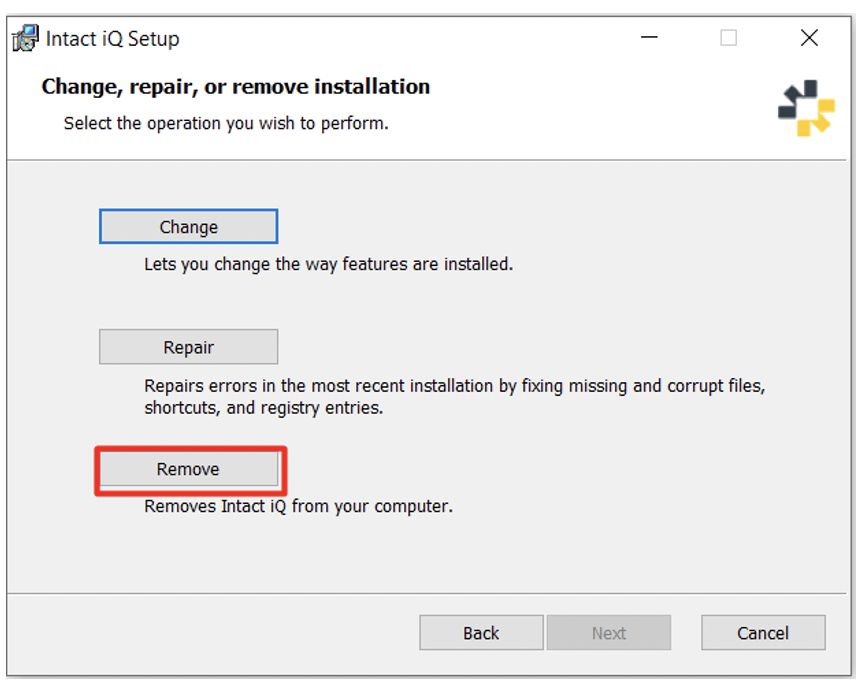Image resolution: width=860 pixels, height=688 pixels.
Task: Select the Repair installation option
Action: 188,347
